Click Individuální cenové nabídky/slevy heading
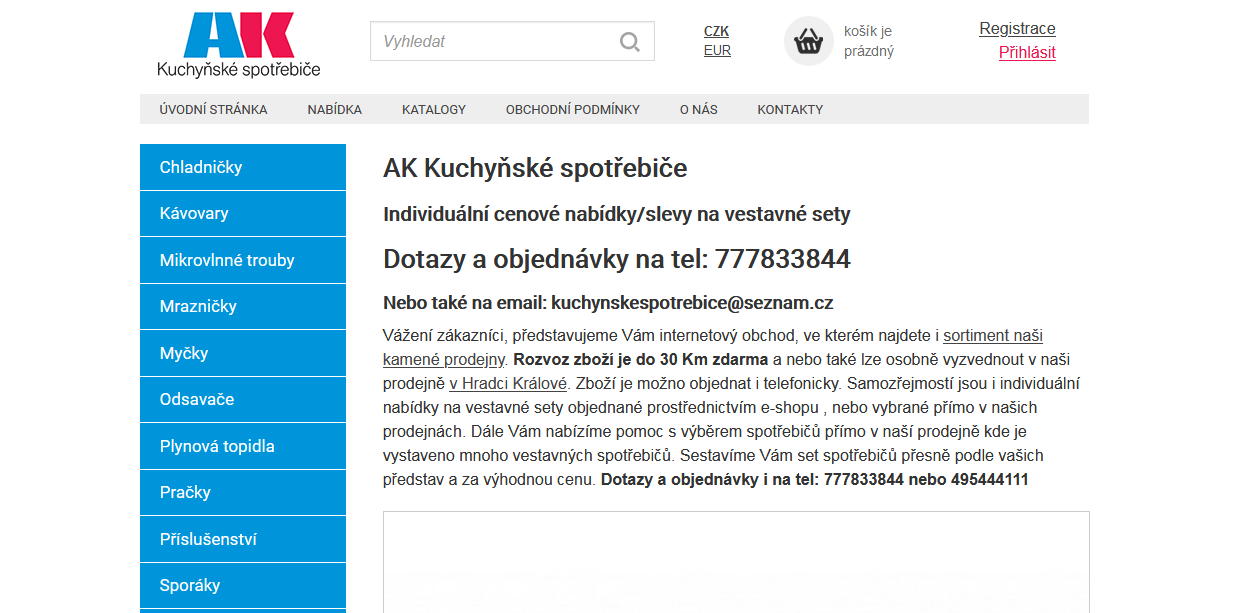The height and width of the screenshot is (613, 1236). tap(617, 214)
